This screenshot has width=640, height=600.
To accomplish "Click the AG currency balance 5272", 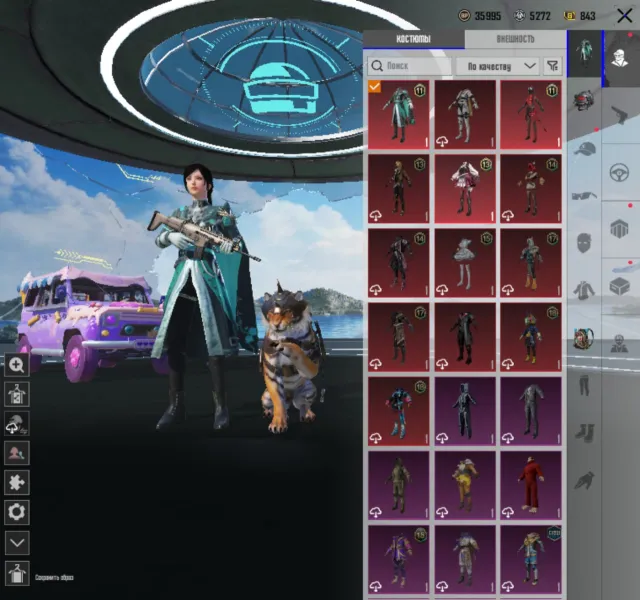I will tap(532, 16).
